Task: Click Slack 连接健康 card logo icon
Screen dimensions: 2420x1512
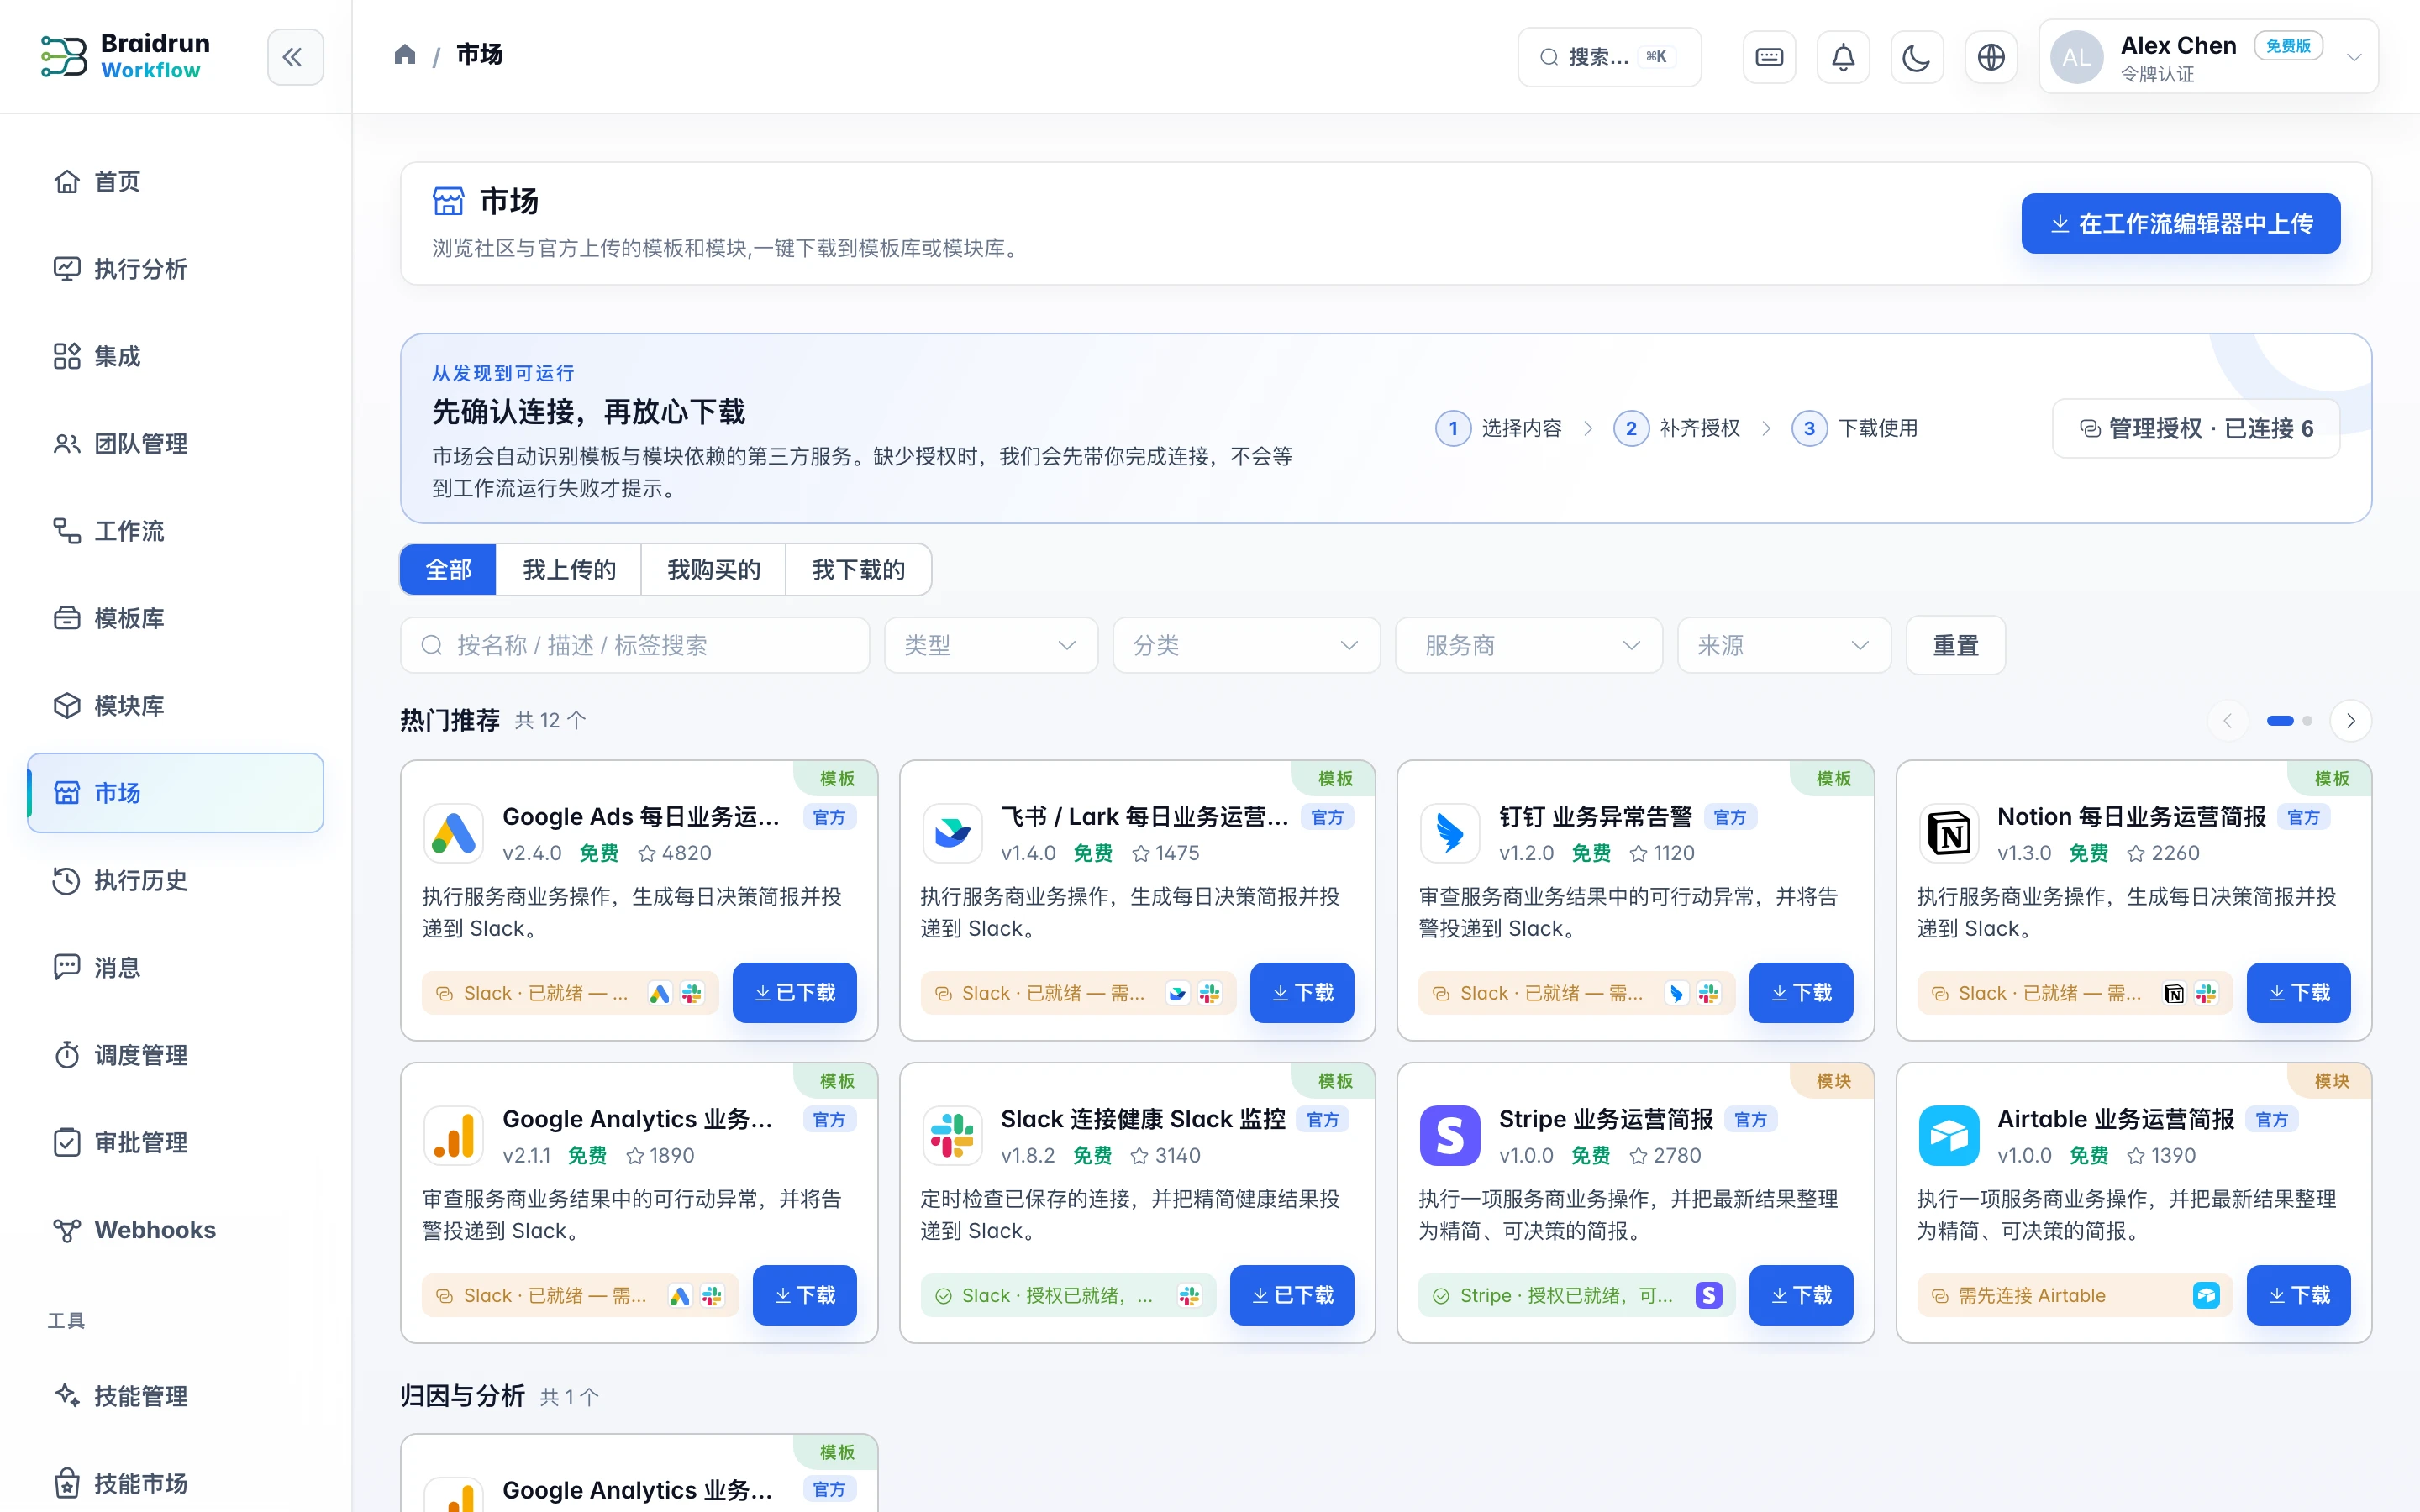Action: coord(951,1135)
